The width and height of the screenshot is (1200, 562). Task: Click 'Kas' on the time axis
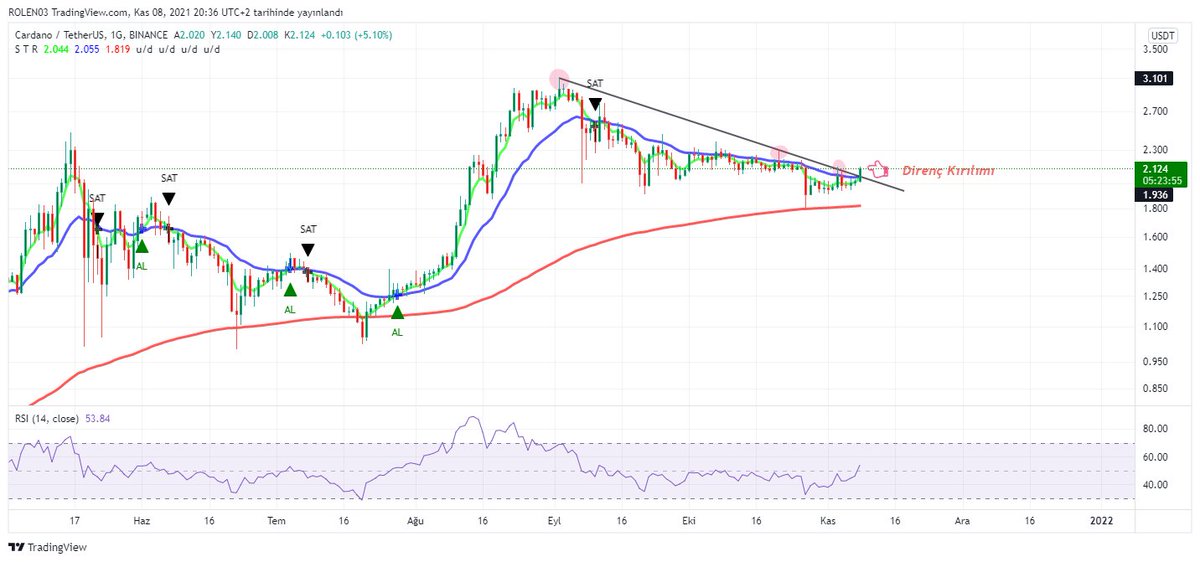click(x=827, y=521)
